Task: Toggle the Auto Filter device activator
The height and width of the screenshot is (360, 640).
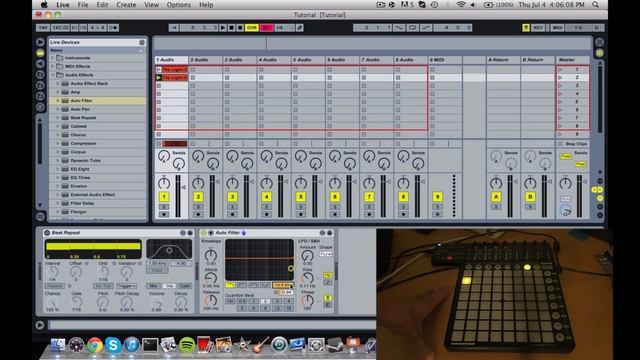Action: tap(203, 233)
